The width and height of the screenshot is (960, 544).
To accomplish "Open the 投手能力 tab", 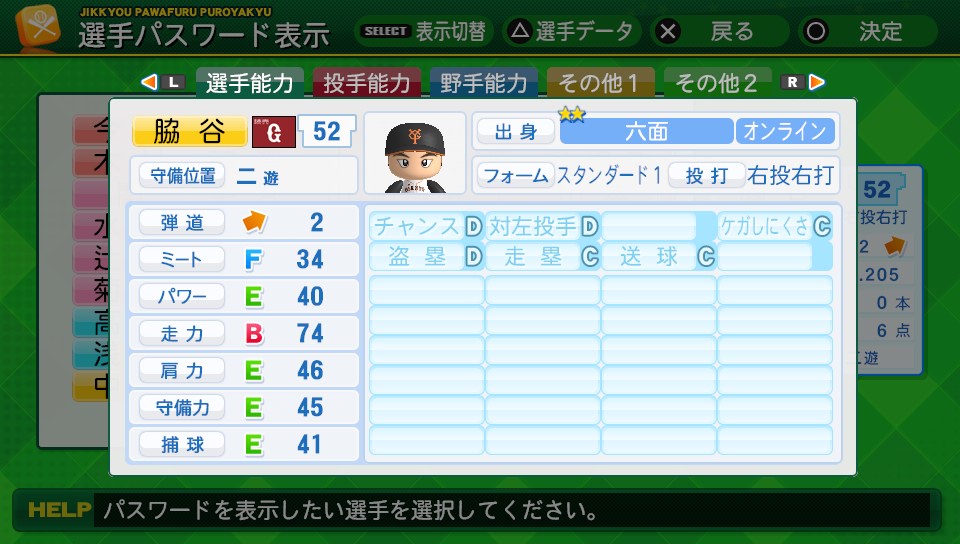I will pyautogui.click(x=368, y=82).
